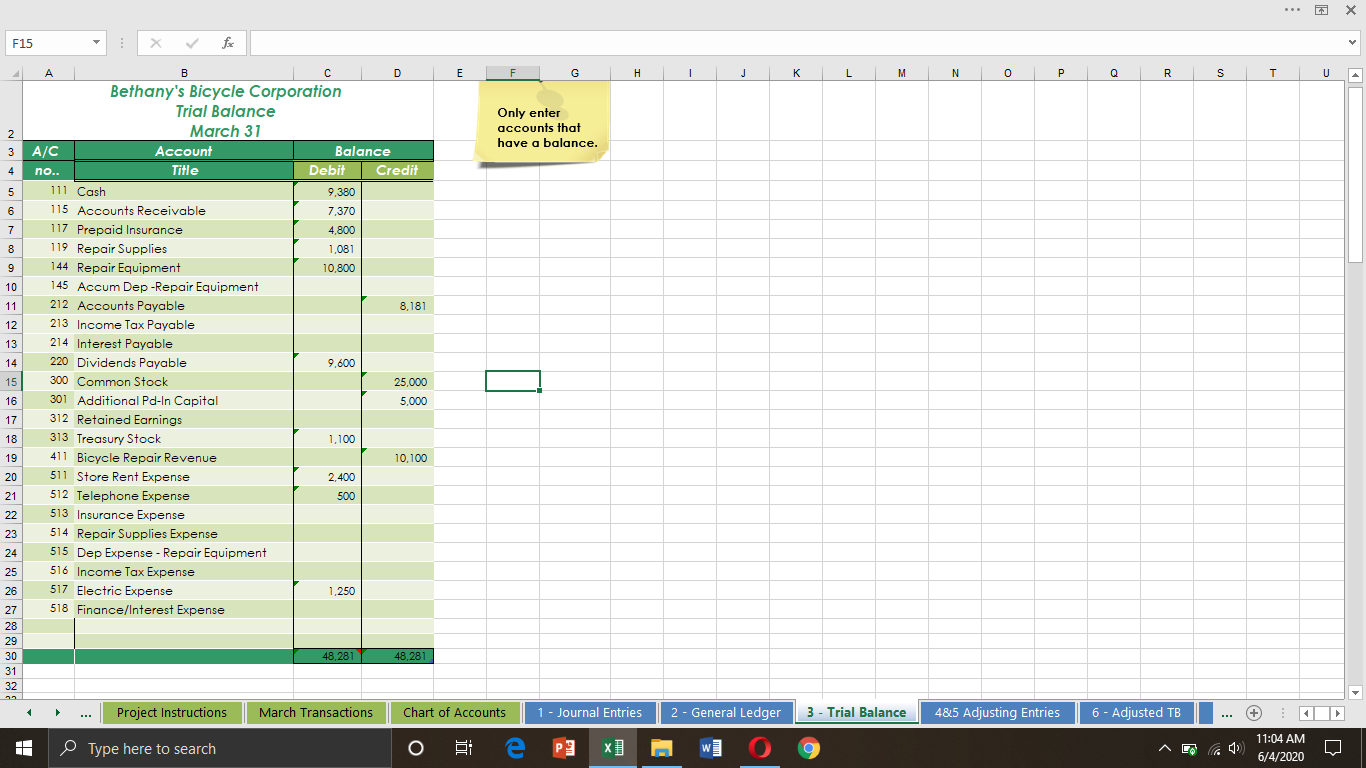Open Word from the taskbar

pyautogui.click(x=711, y=748)
